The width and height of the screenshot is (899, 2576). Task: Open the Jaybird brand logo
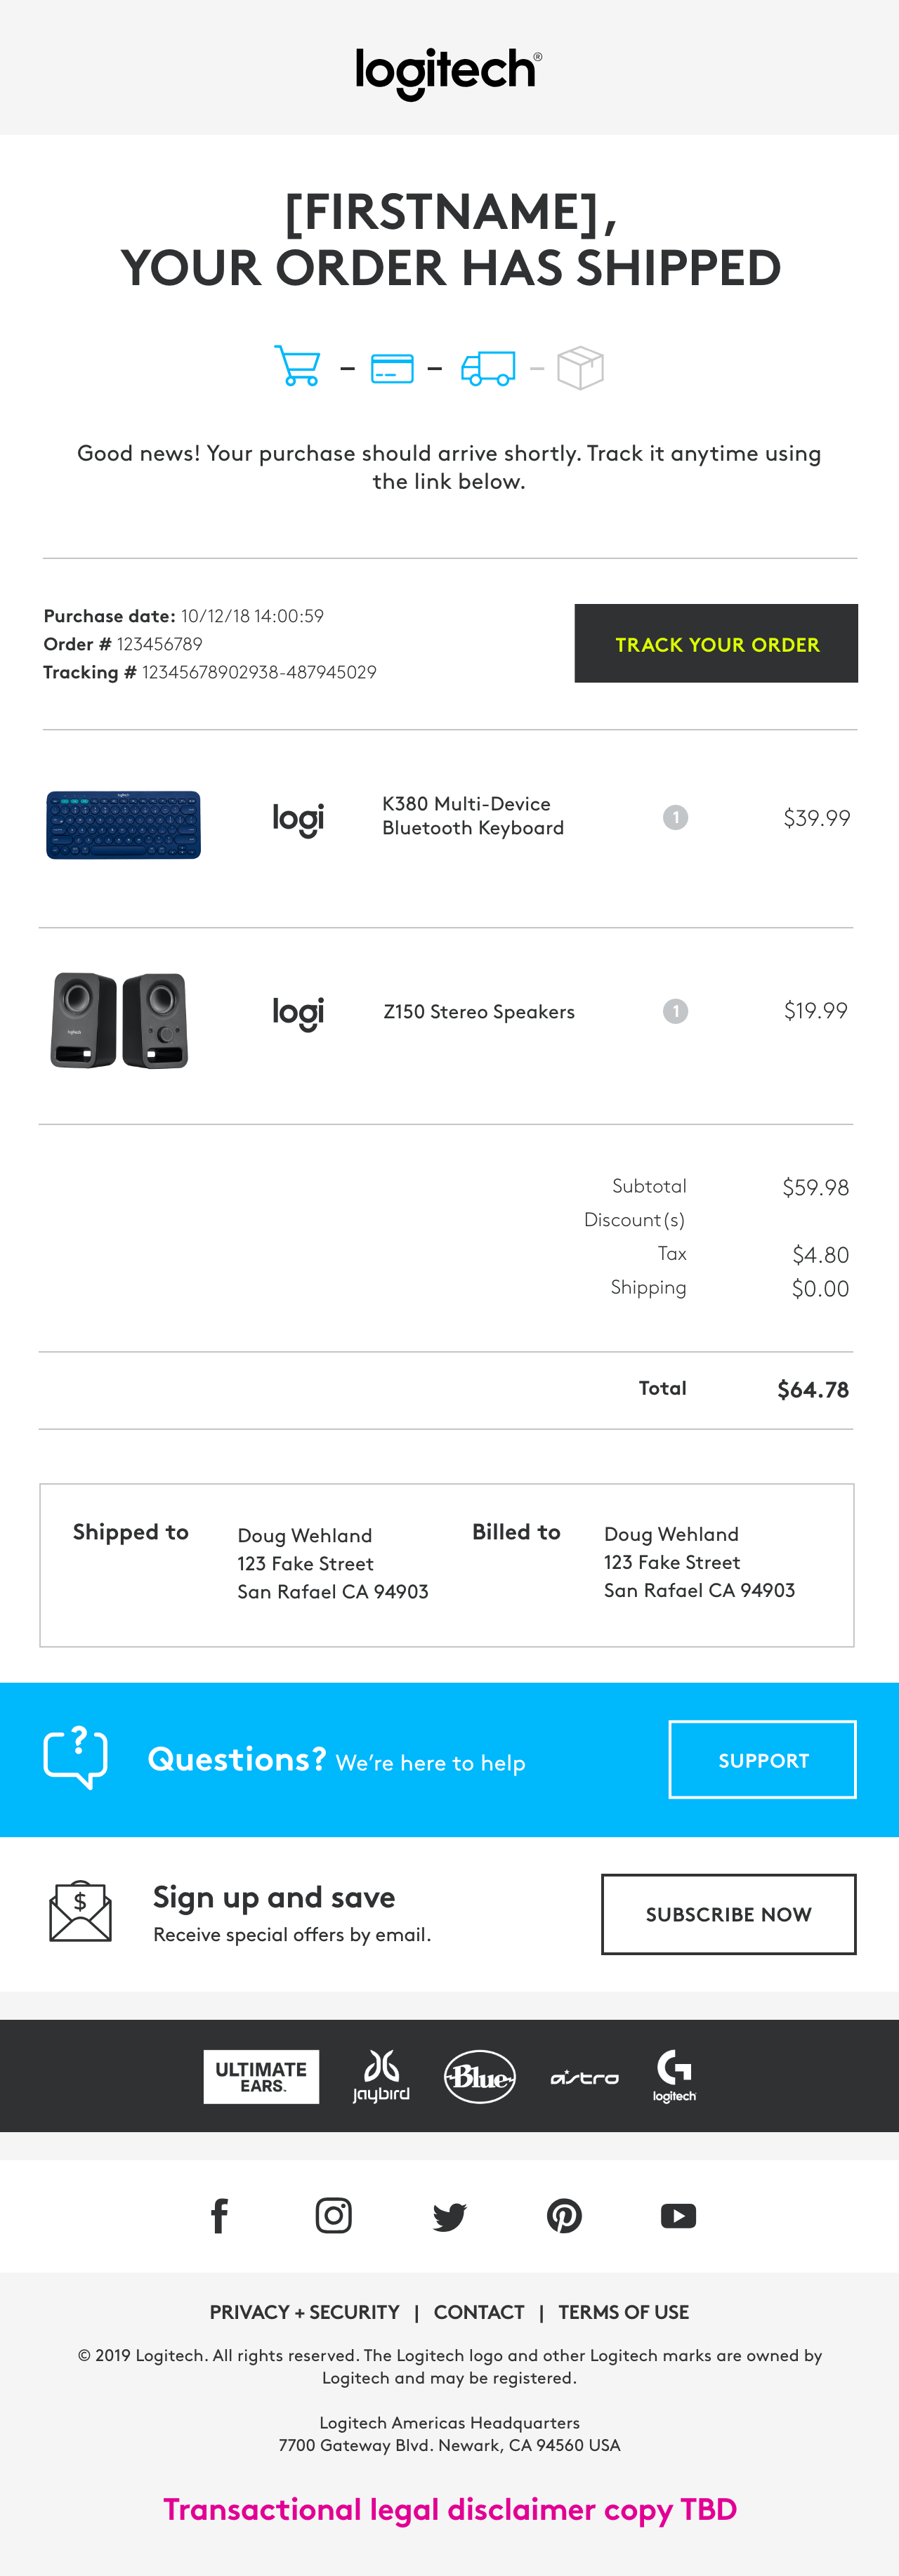[x=381, y=2077]
